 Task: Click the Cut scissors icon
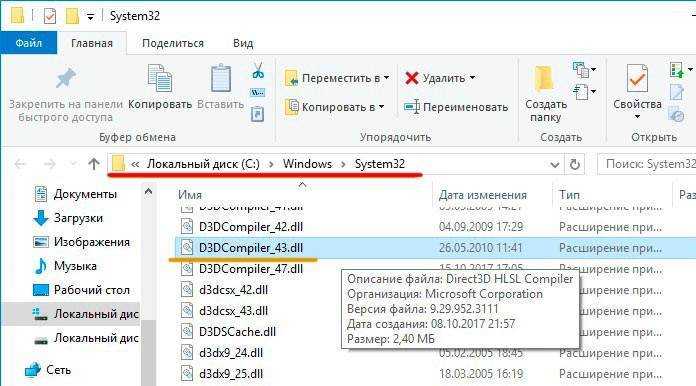(x=258, y=70)
